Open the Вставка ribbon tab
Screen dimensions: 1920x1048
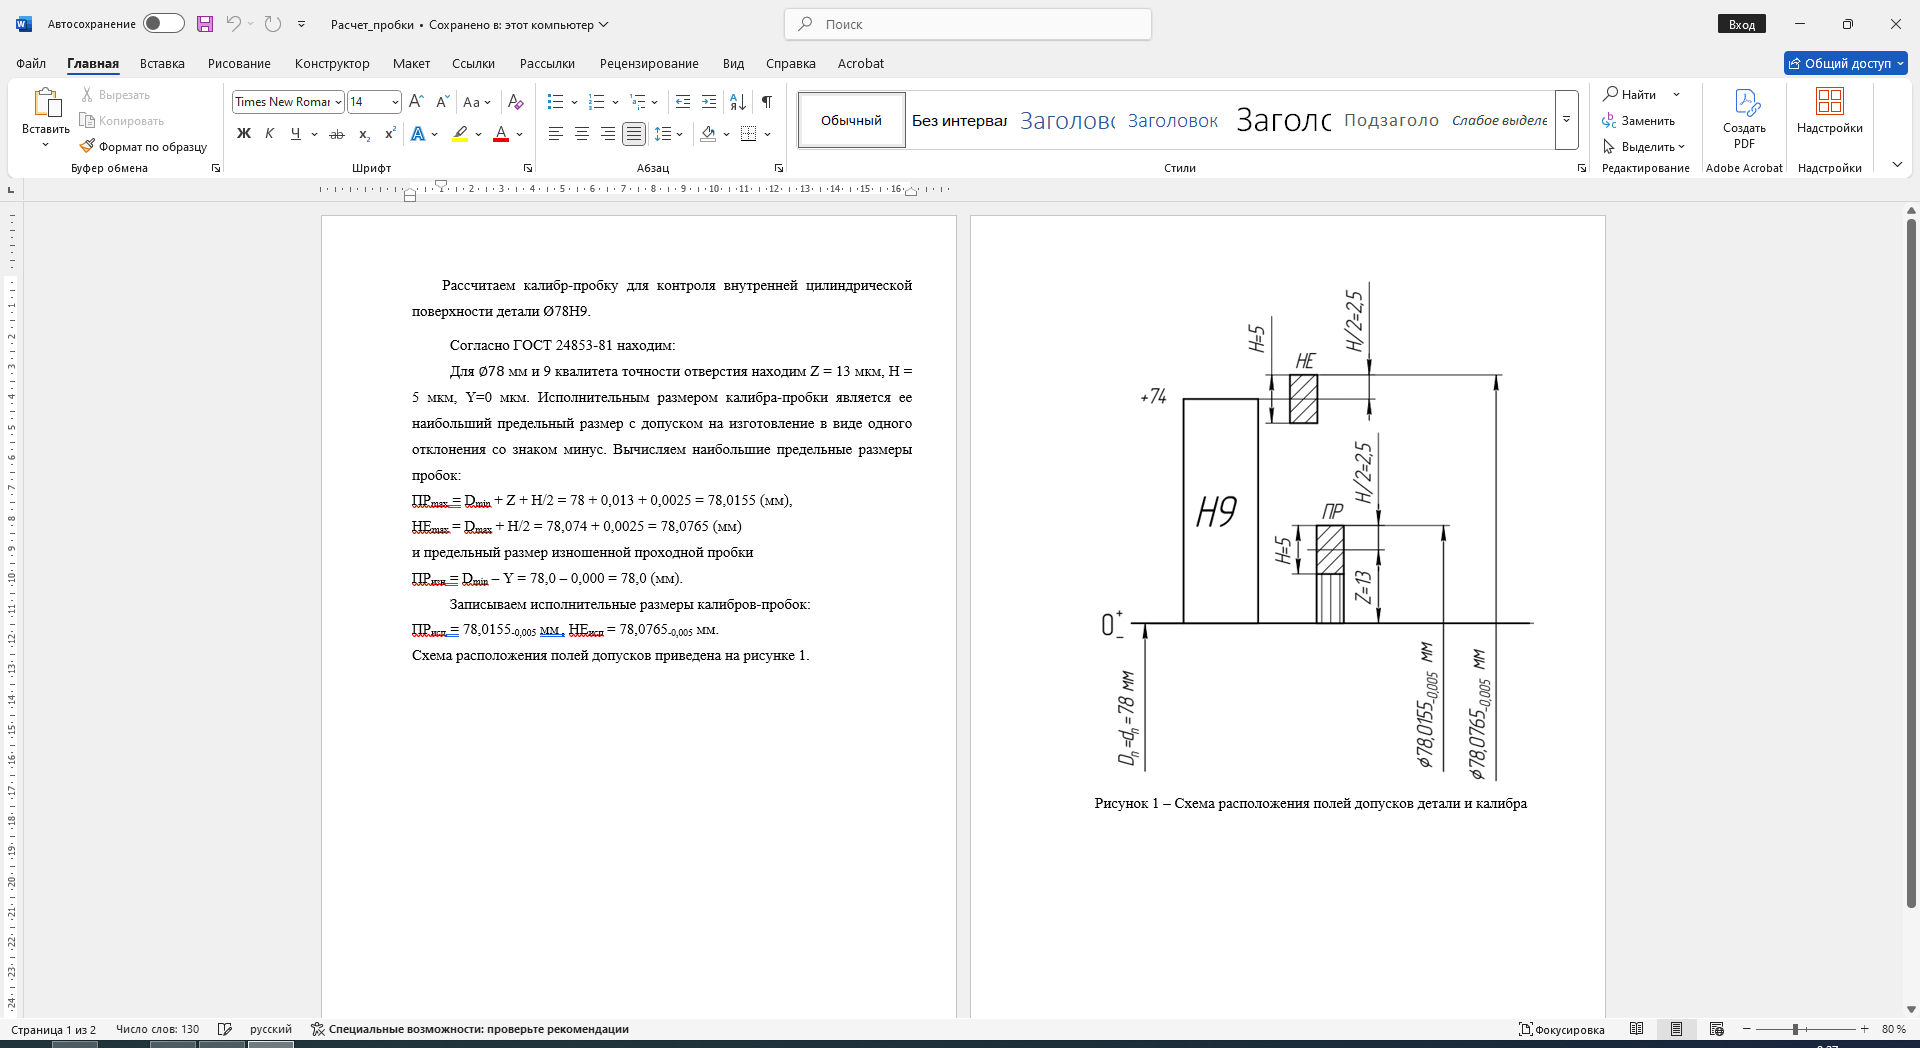tap(162, 63)
